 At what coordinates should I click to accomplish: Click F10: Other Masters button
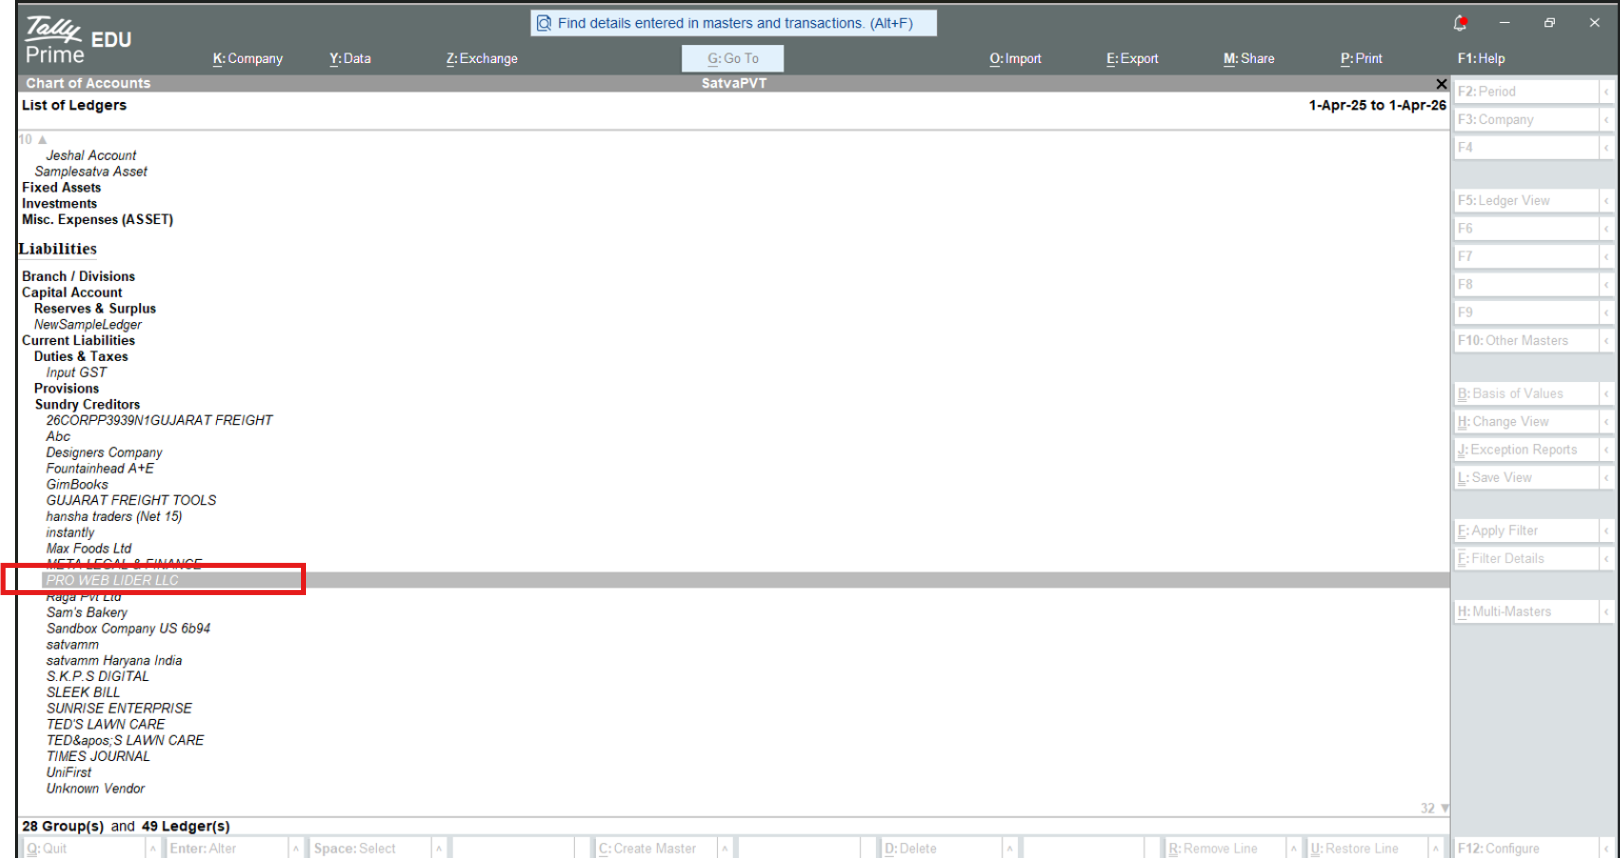click(1526, 341)
